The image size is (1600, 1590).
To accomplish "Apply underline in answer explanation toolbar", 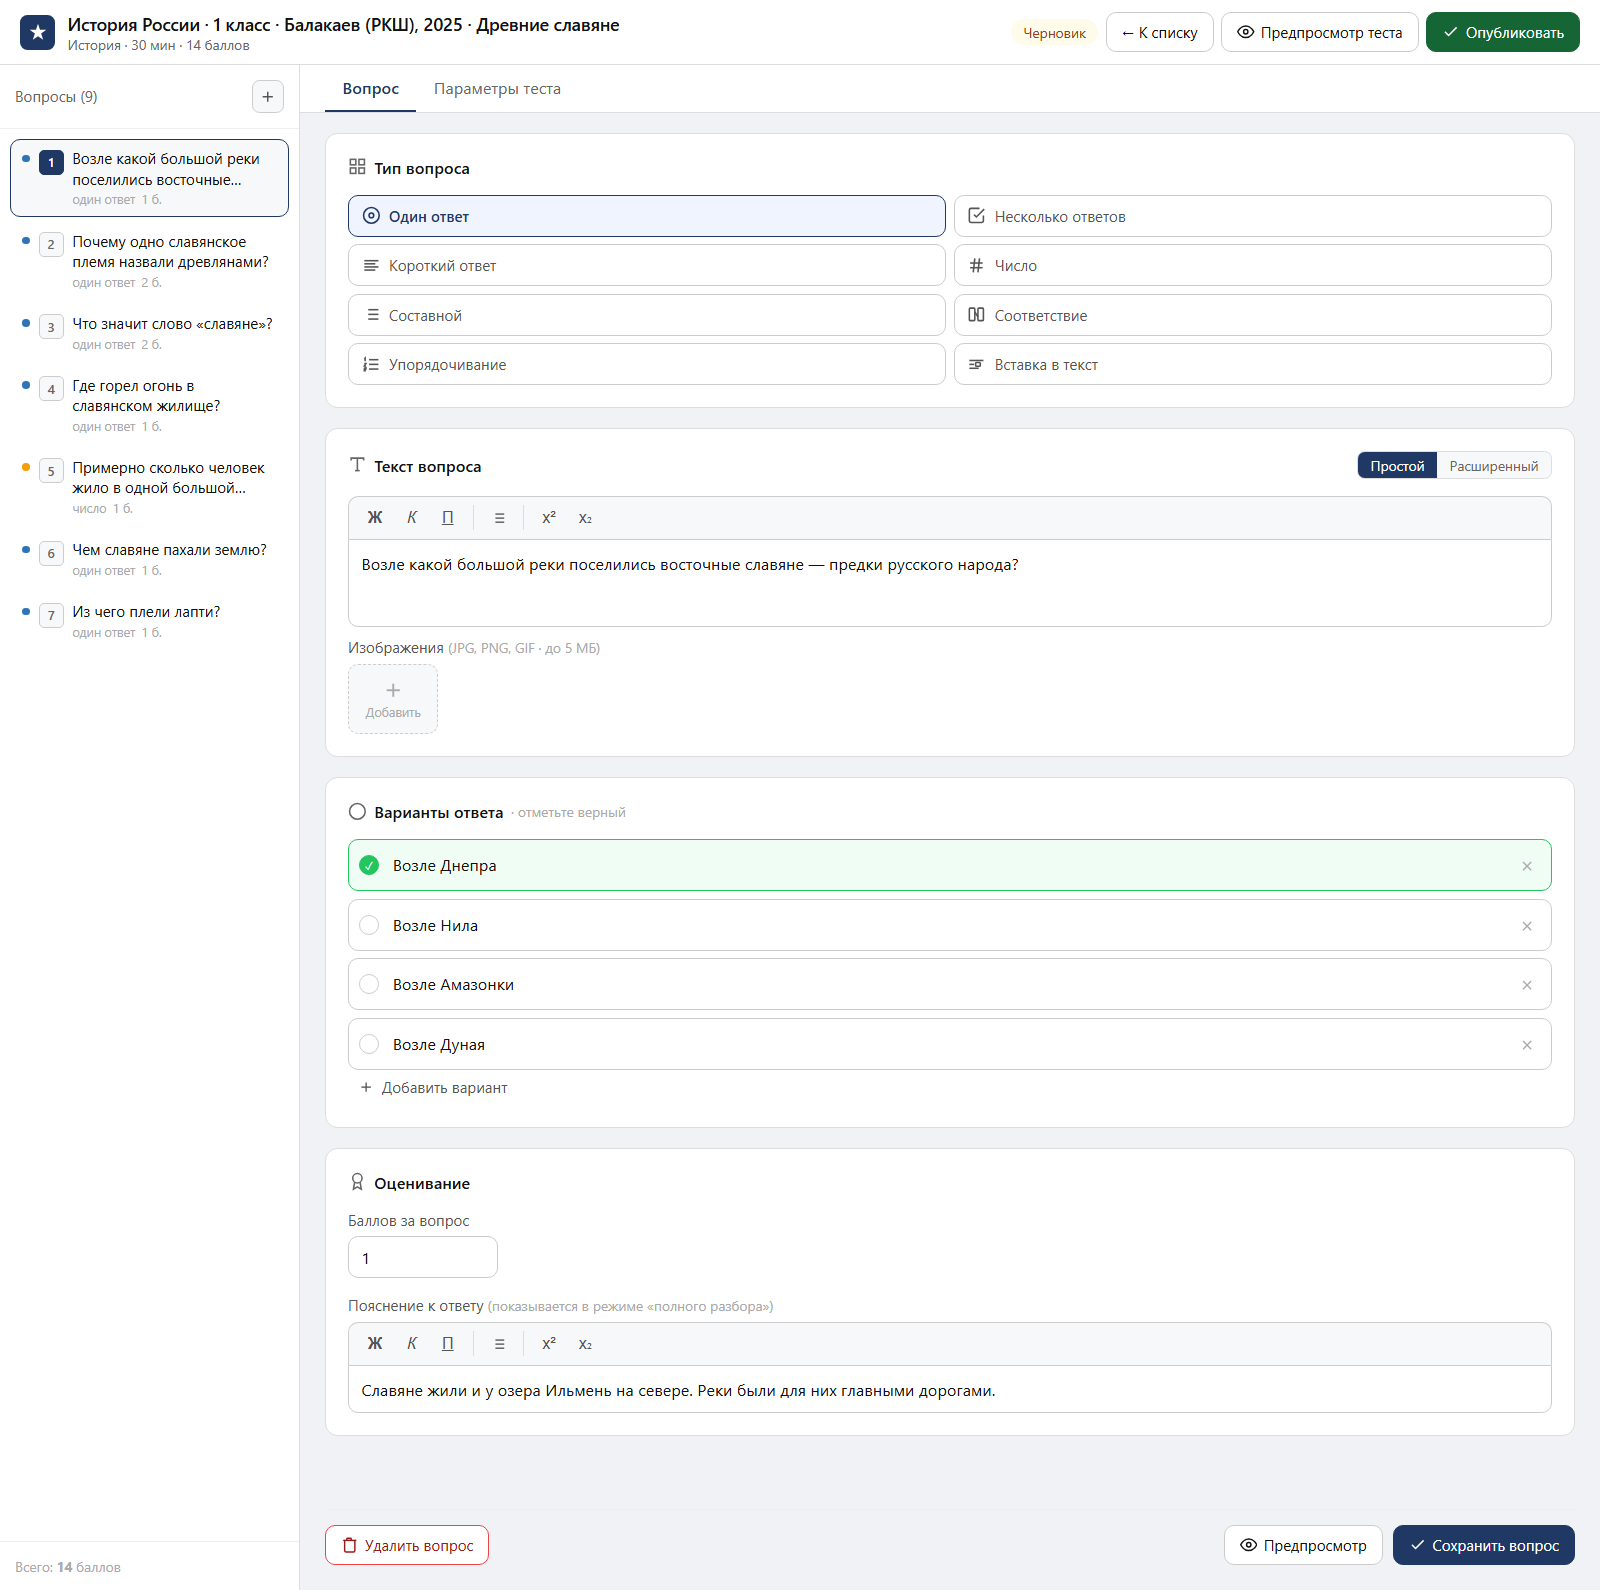I will (448, 1344).
